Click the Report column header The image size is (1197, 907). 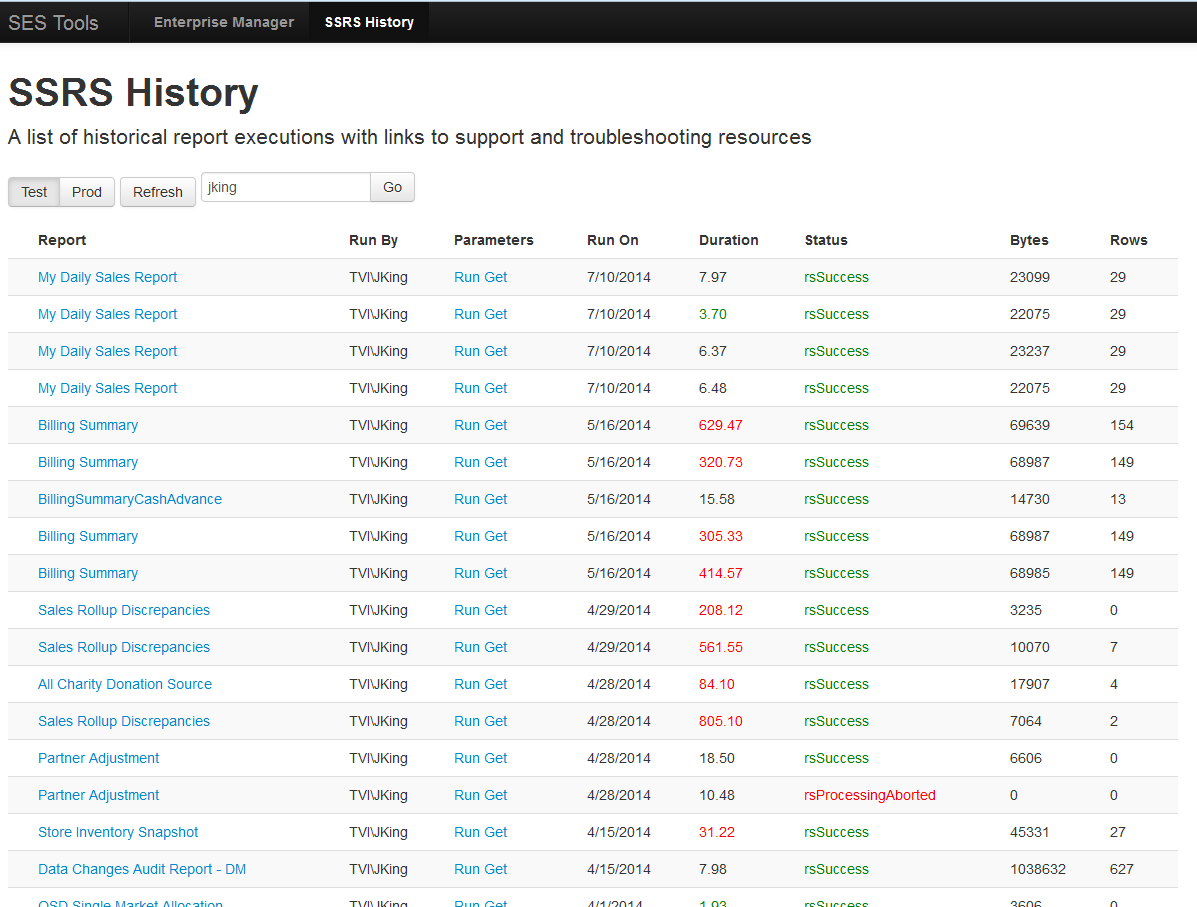pyautogui.click(x=62, y=240)
